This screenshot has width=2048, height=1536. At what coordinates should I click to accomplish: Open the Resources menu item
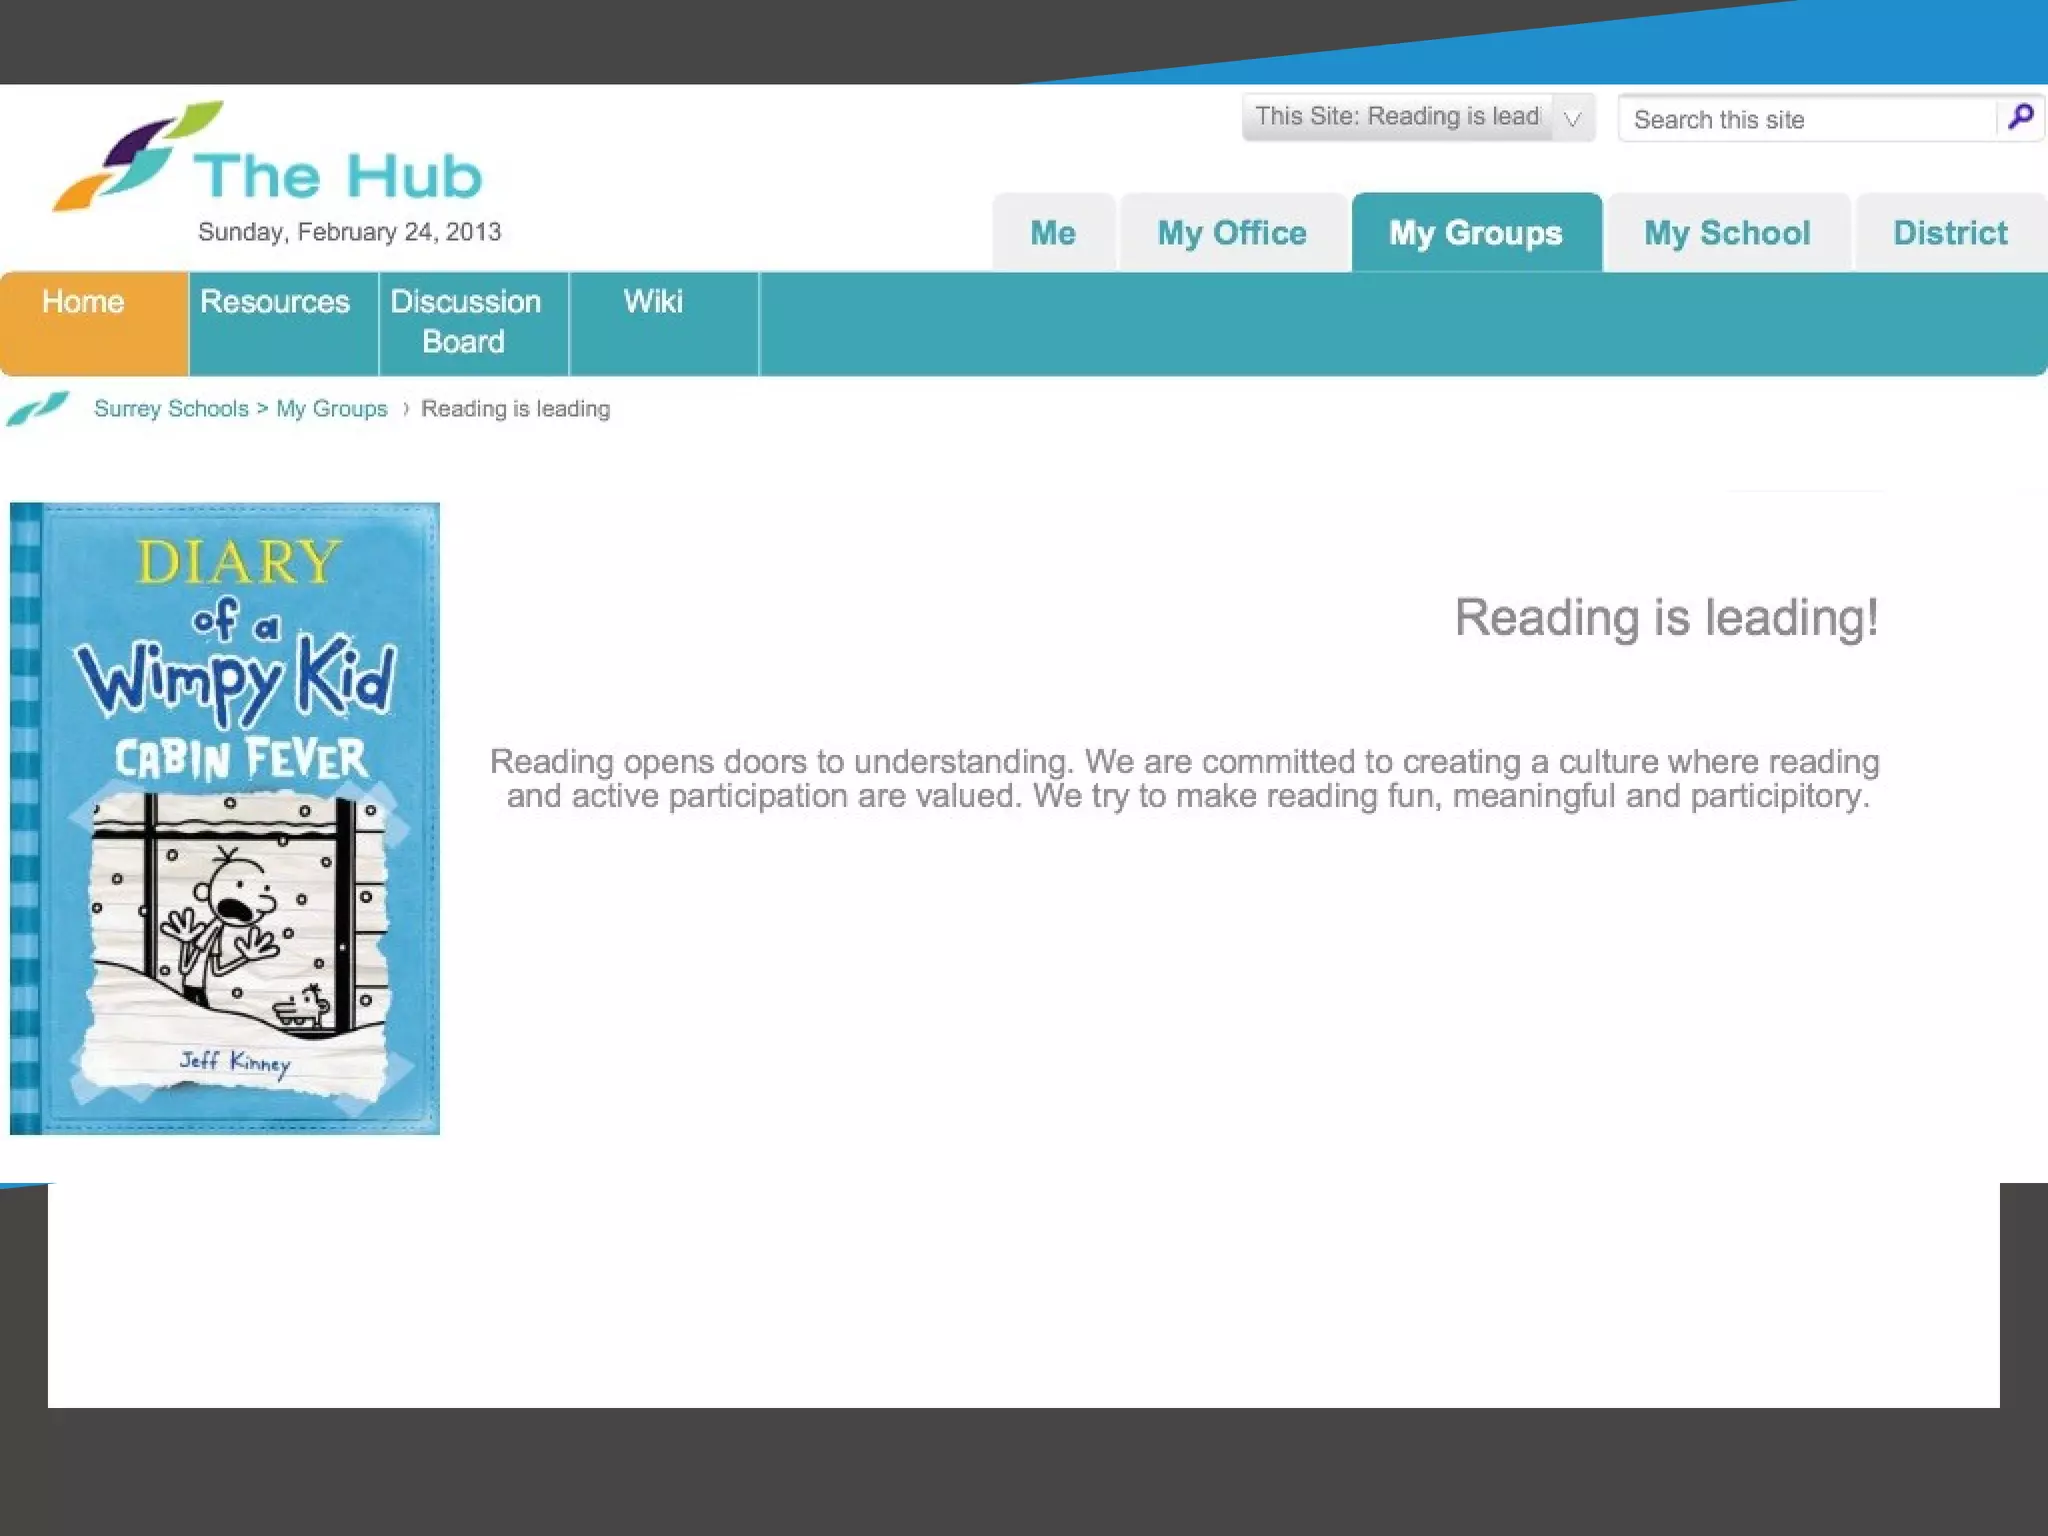pyautogui.click(x=275, y=303)
